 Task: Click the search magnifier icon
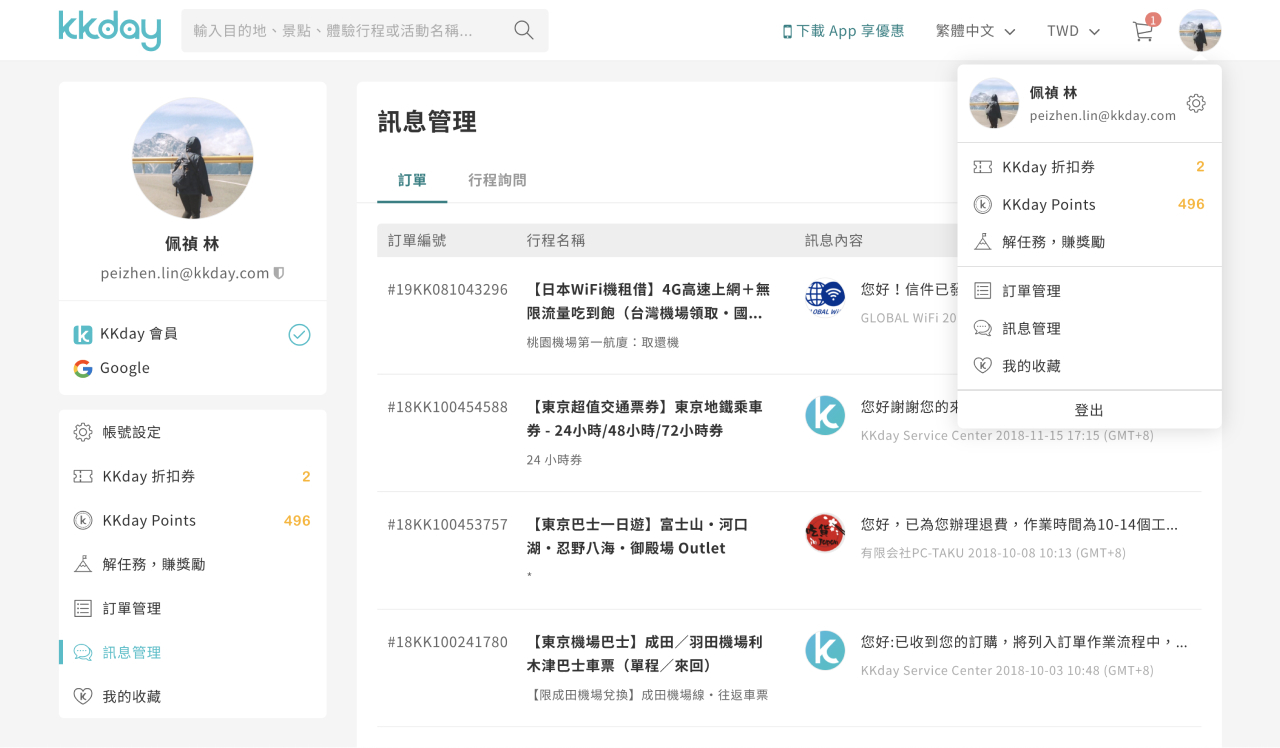click(524, 30)
